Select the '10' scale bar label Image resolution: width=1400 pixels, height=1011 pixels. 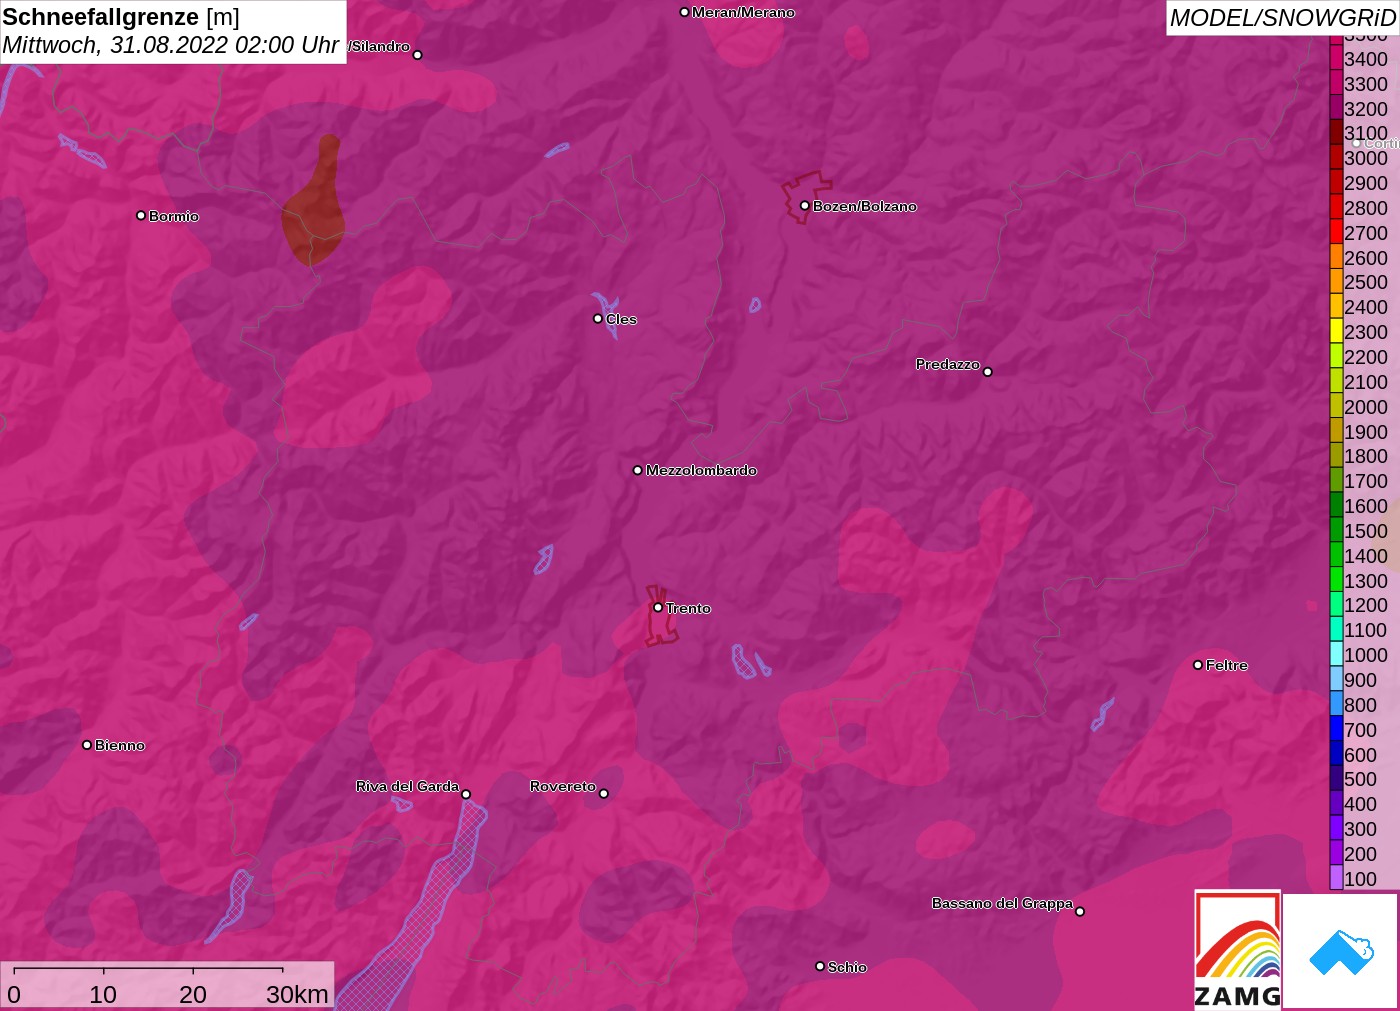tap(103, 994)
